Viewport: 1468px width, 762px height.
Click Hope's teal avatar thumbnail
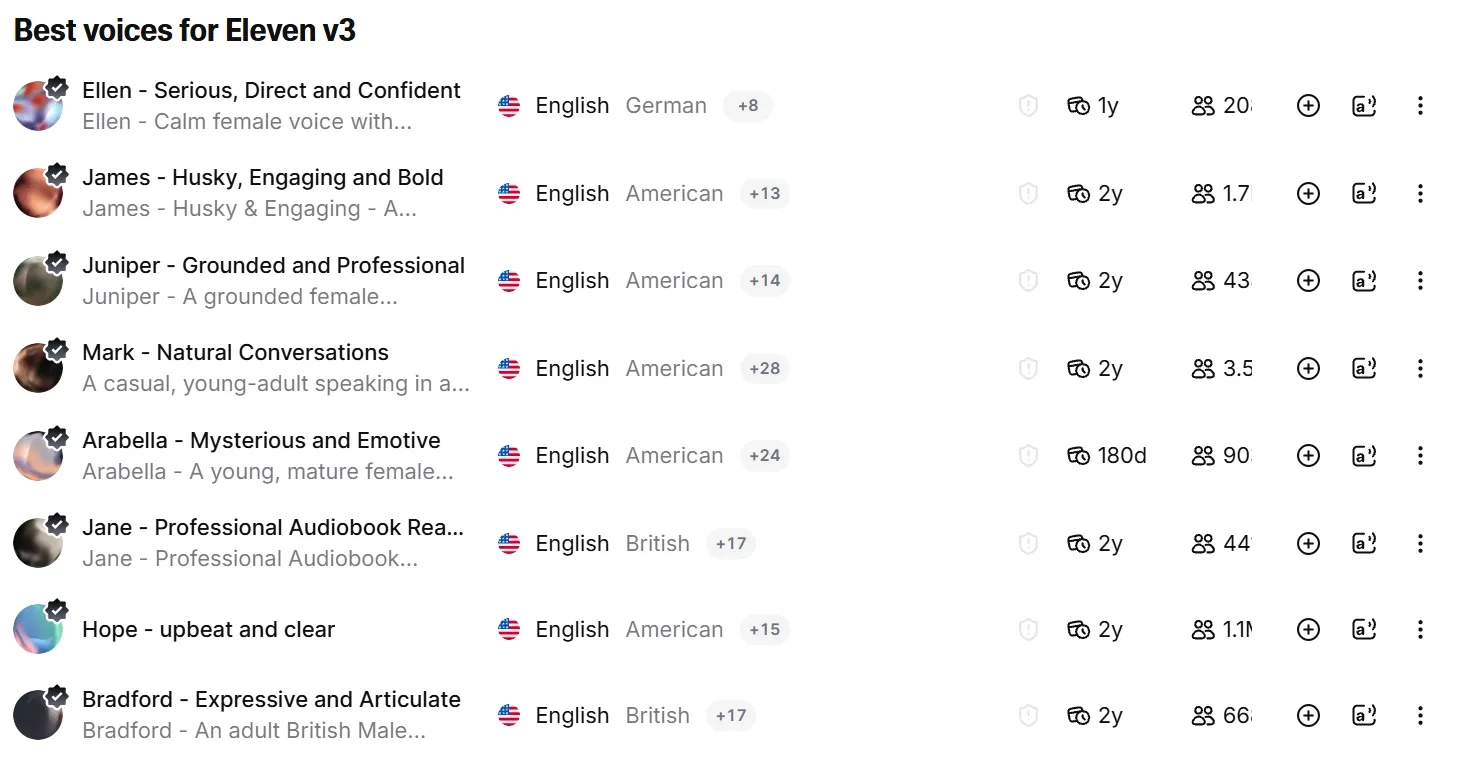coord(38,630)
